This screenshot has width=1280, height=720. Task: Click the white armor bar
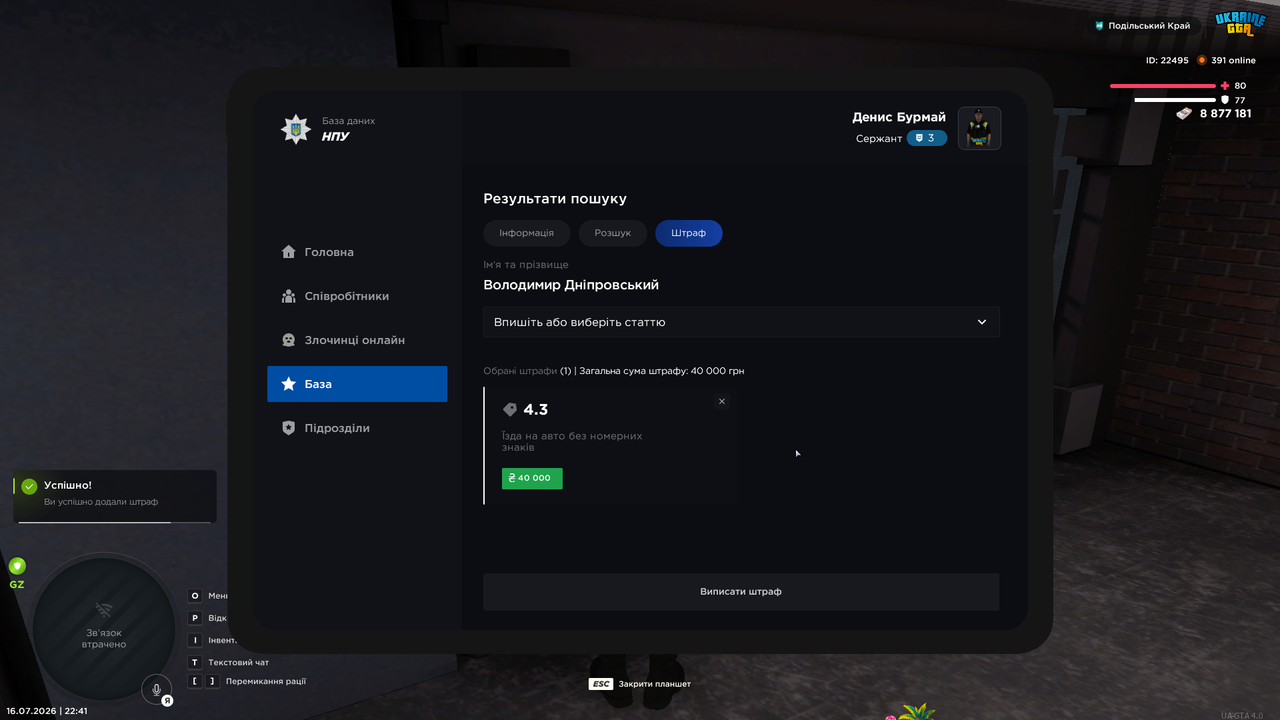pos(1174,100)
